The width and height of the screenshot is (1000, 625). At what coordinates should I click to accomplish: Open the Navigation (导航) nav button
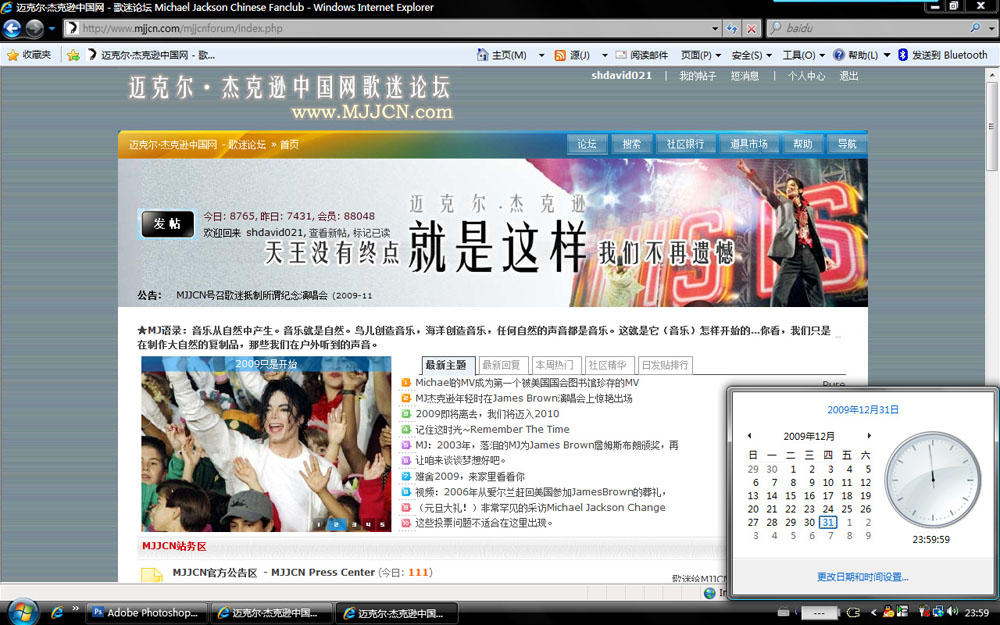(x=847, y=144)
